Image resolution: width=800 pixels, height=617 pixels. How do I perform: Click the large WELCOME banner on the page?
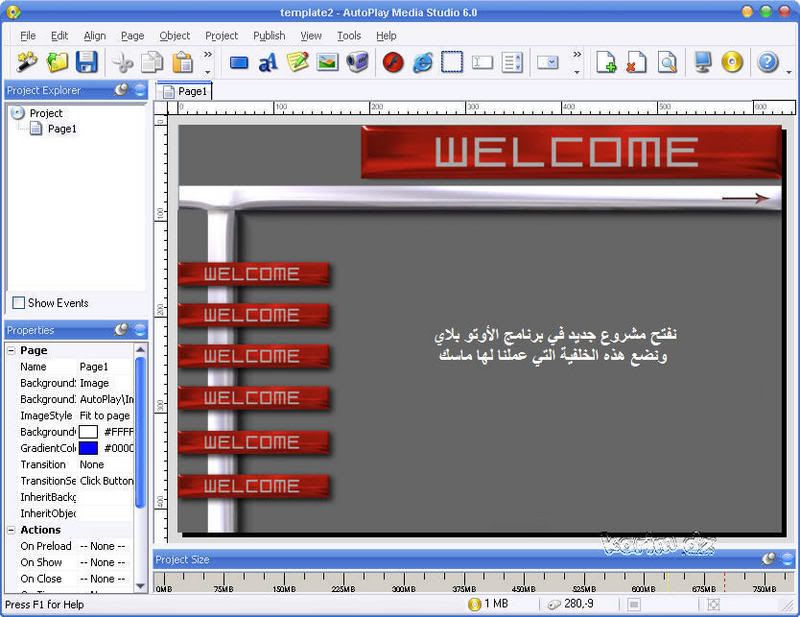click(571, 152)
